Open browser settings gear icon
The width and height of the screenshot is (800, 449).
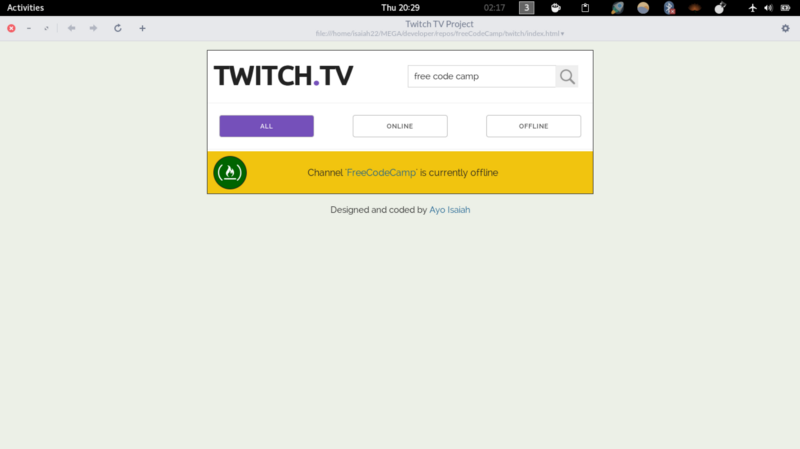(x=785, y=28)
